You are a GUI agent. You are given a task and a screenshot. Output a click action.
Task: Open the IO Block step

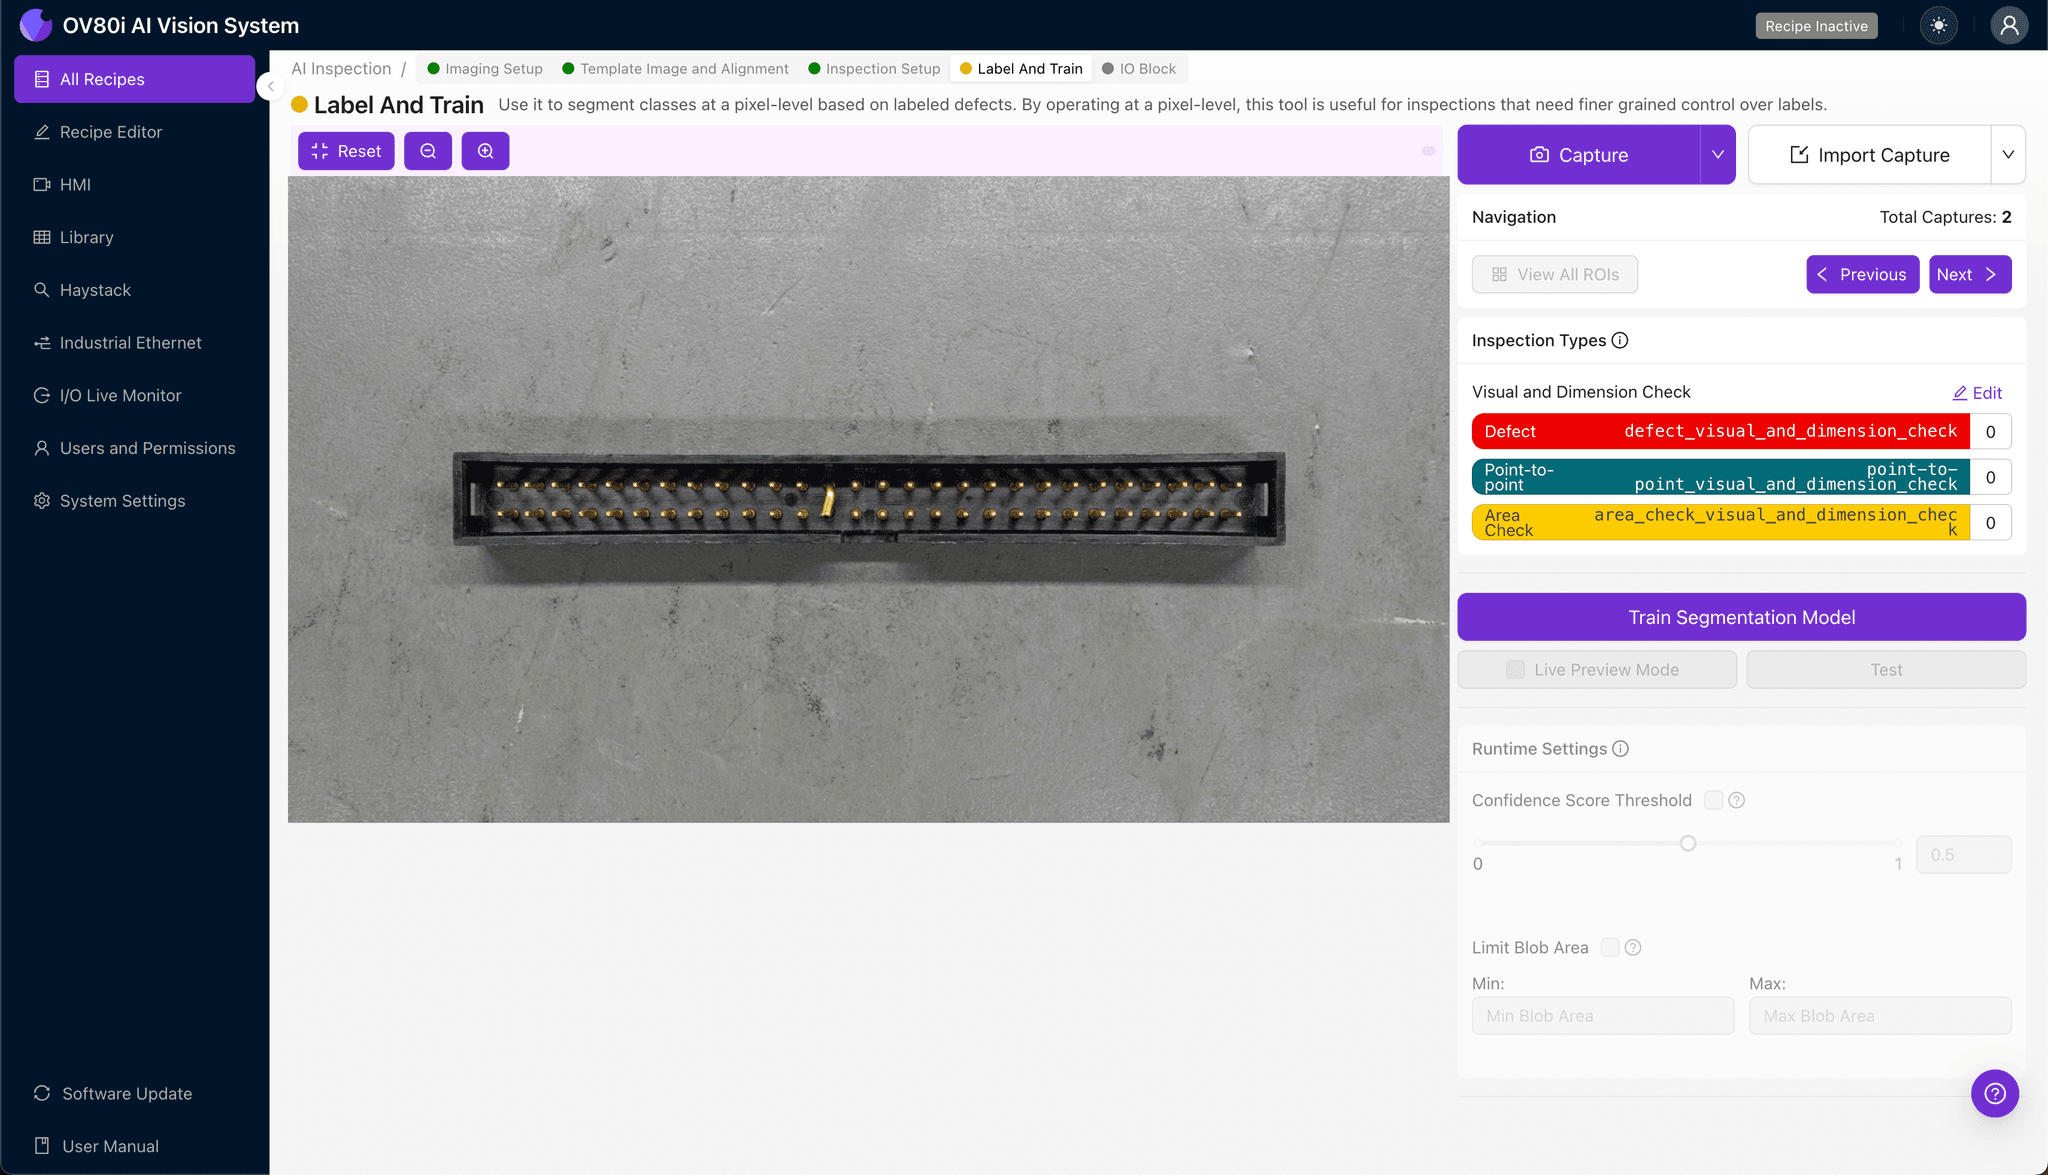(1139, 68)
